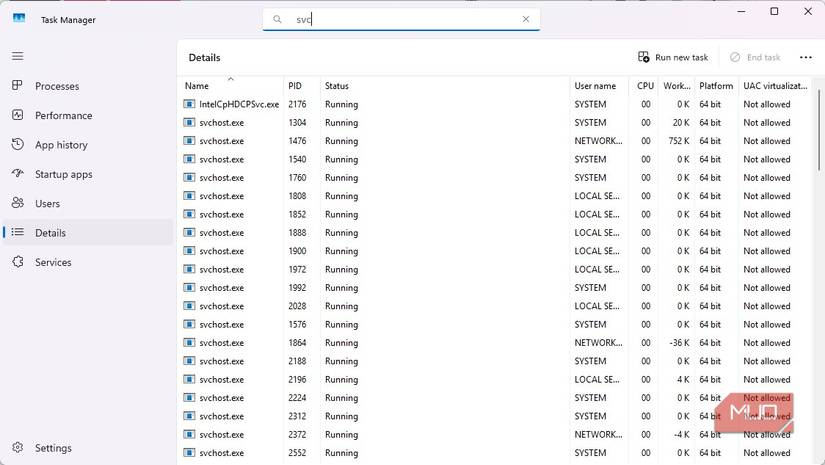The height and width of the screenshot is (465, 825).
Task: Click the Run new task button
Action: [673, 57]
